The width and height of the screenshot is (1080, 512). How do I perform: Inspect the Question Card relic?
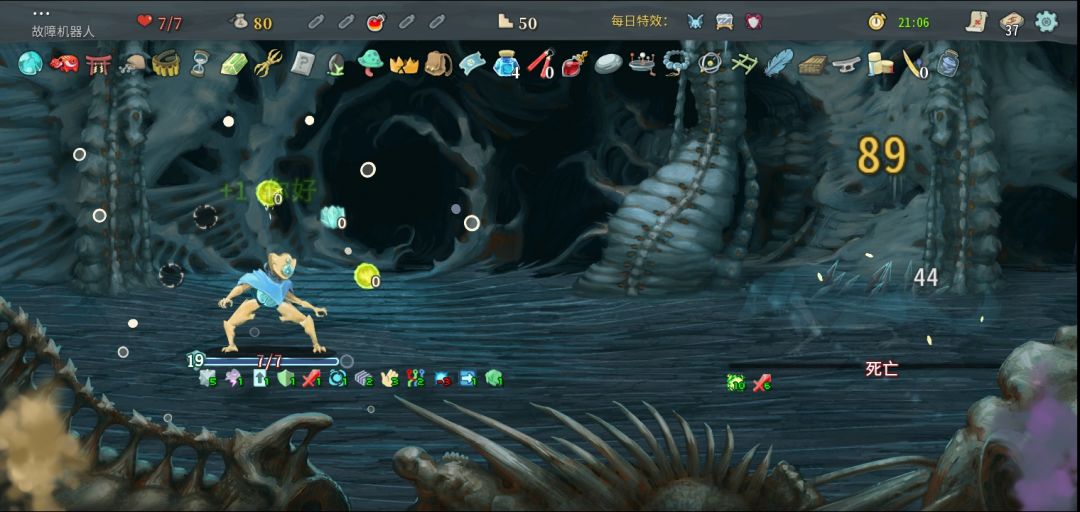click(302, 64)
